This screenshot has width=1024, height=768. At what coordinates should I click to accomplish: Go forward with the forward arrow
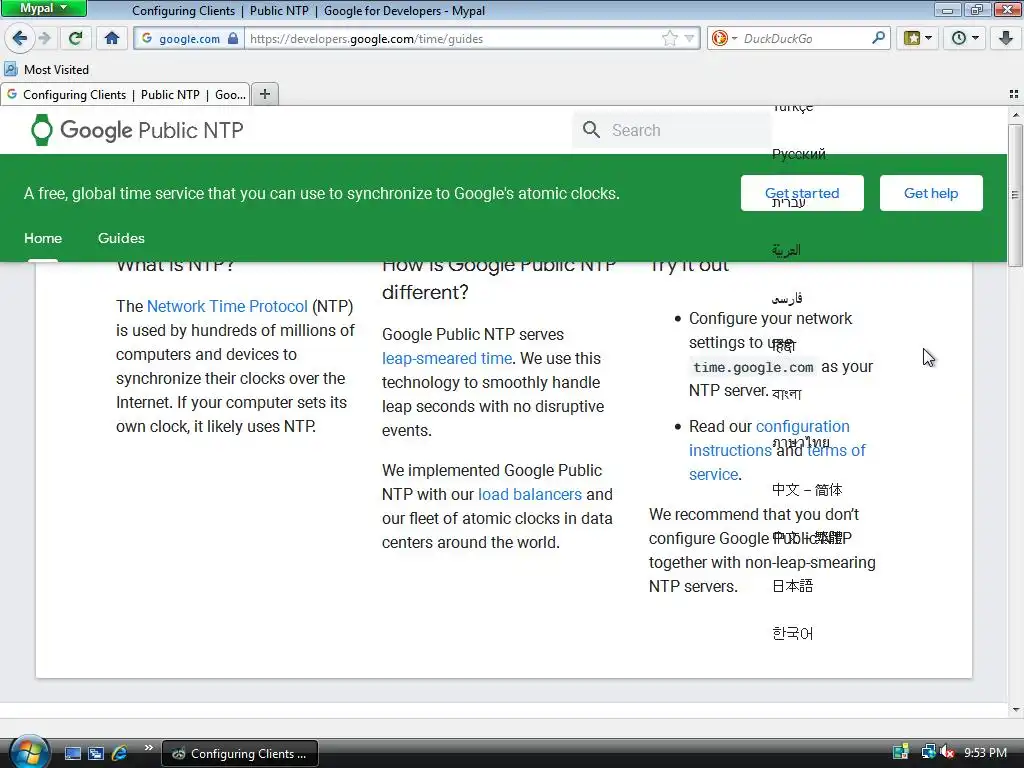click(45, 38)
